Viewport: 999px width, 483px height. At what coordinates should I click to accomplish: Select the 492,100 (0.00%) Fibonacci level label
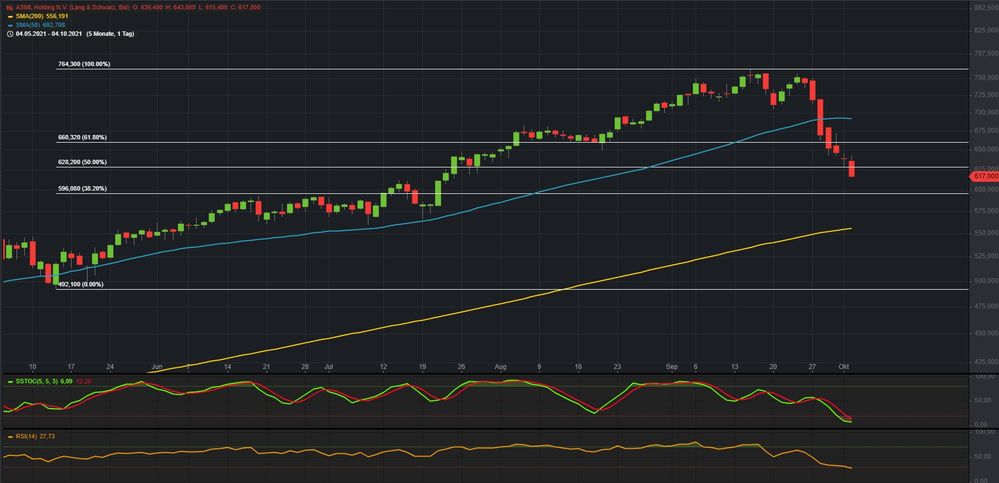click(82, 284)
